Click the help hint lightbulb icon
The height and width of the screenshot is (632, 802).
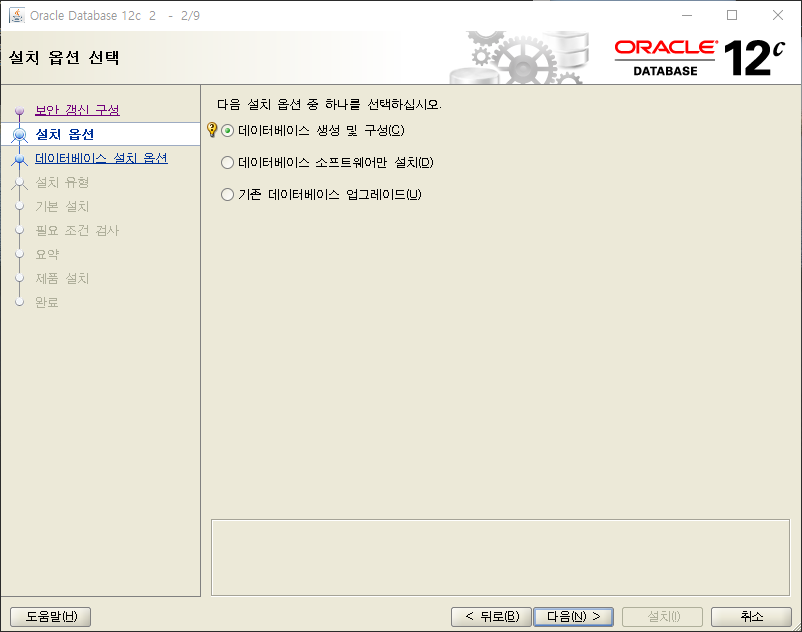tap(212, 130)
